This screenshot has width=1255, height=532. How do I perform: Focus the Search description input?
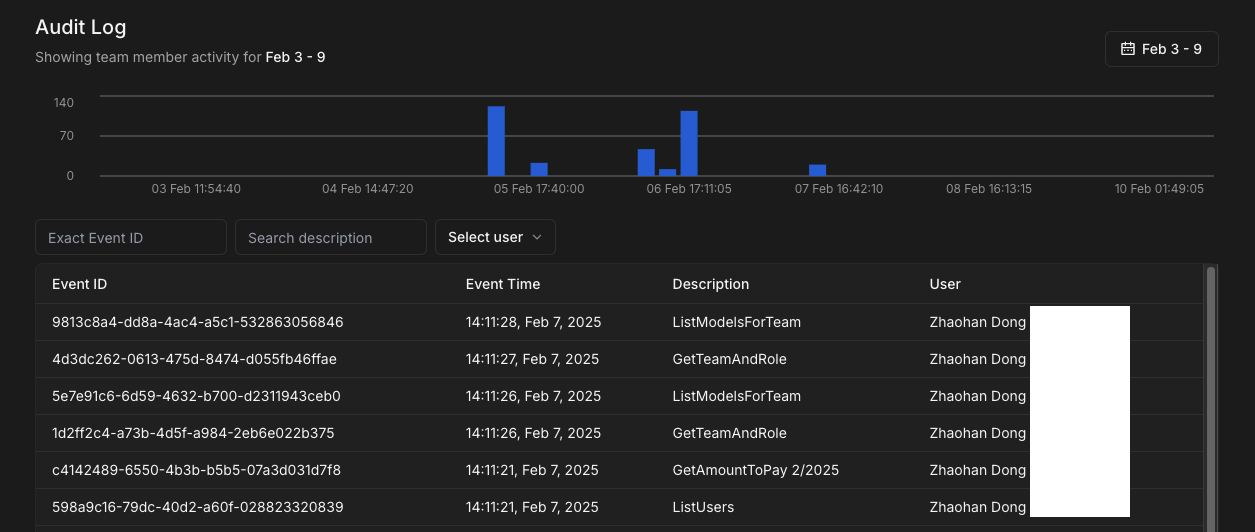[x=331, y=237]
